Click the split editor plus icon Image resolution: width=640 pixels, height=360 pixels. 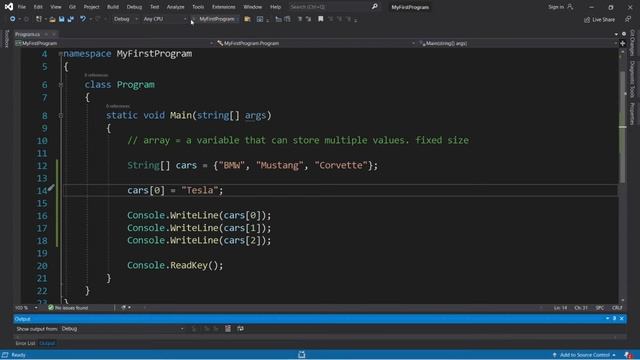622,43
